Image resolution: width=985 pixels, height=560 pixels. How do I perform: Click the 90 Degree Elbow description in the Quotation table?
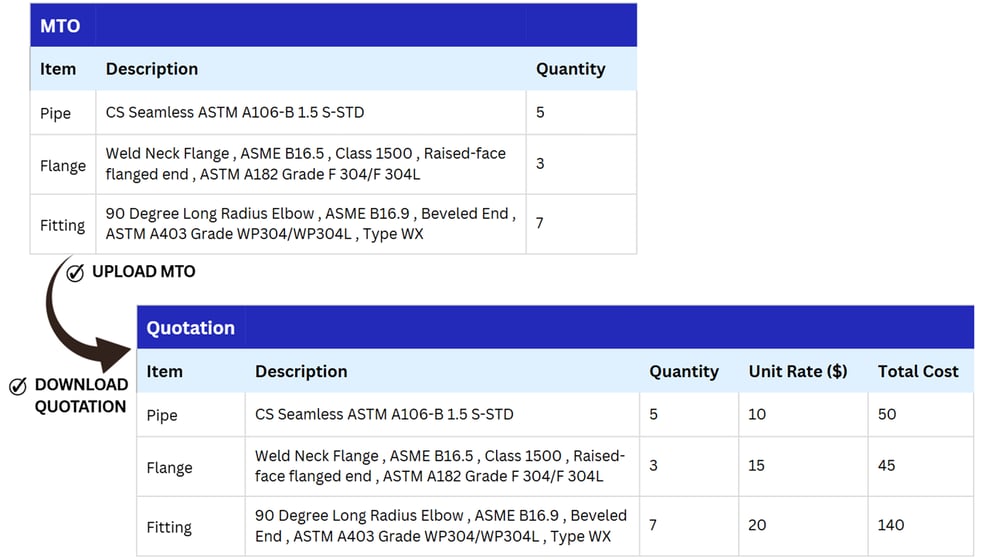pyautogui.click(x=441, y=525)
